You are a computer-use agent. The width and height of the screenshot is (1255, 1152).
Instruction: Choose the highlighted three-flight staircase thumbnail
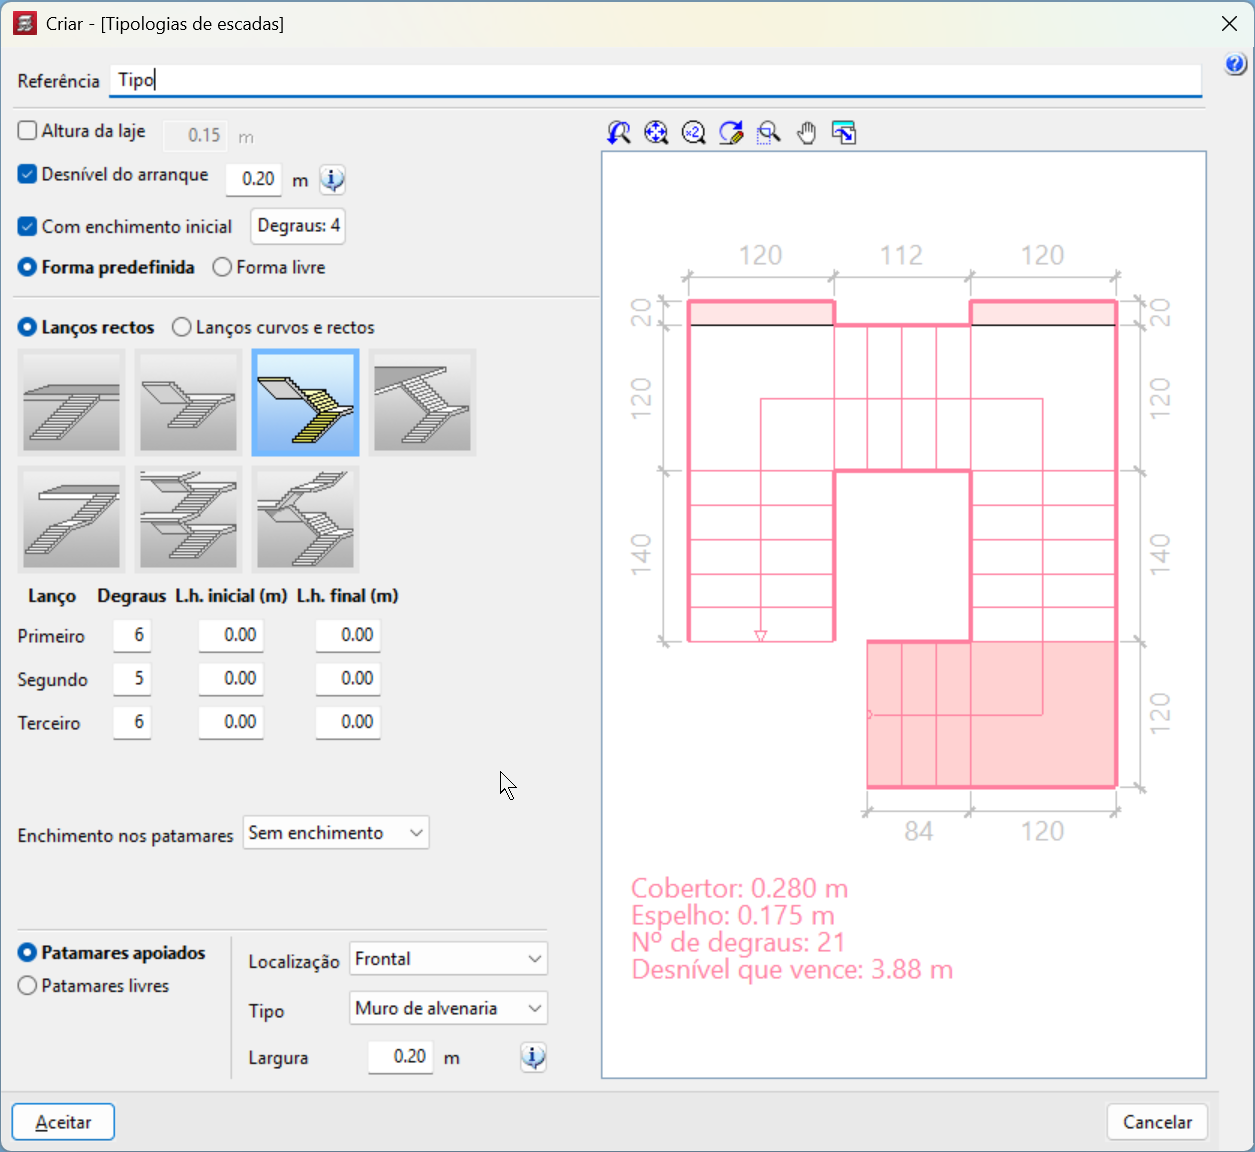tap(305, 403)
